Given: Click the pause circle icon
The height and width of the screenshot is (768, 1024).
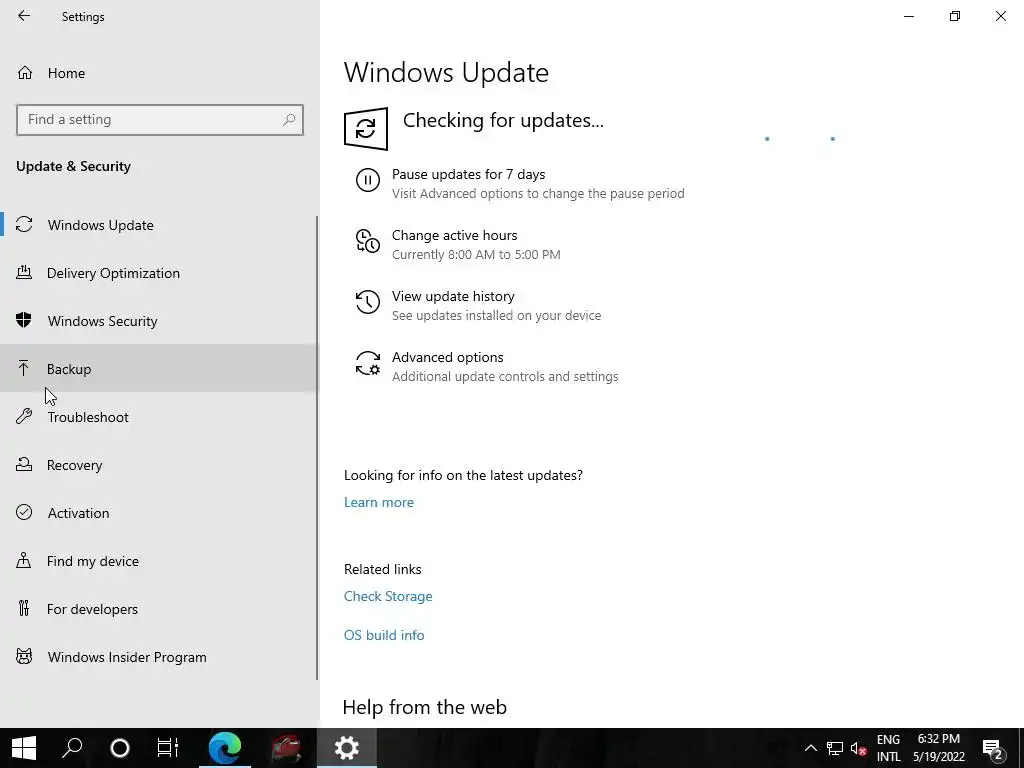Looking at the screenshot, I should [x=368, y=180].
